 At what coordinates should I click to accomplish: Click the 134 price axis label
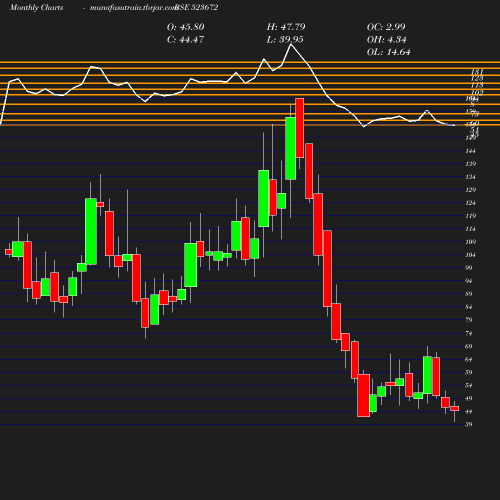click(x=470, y=177)
